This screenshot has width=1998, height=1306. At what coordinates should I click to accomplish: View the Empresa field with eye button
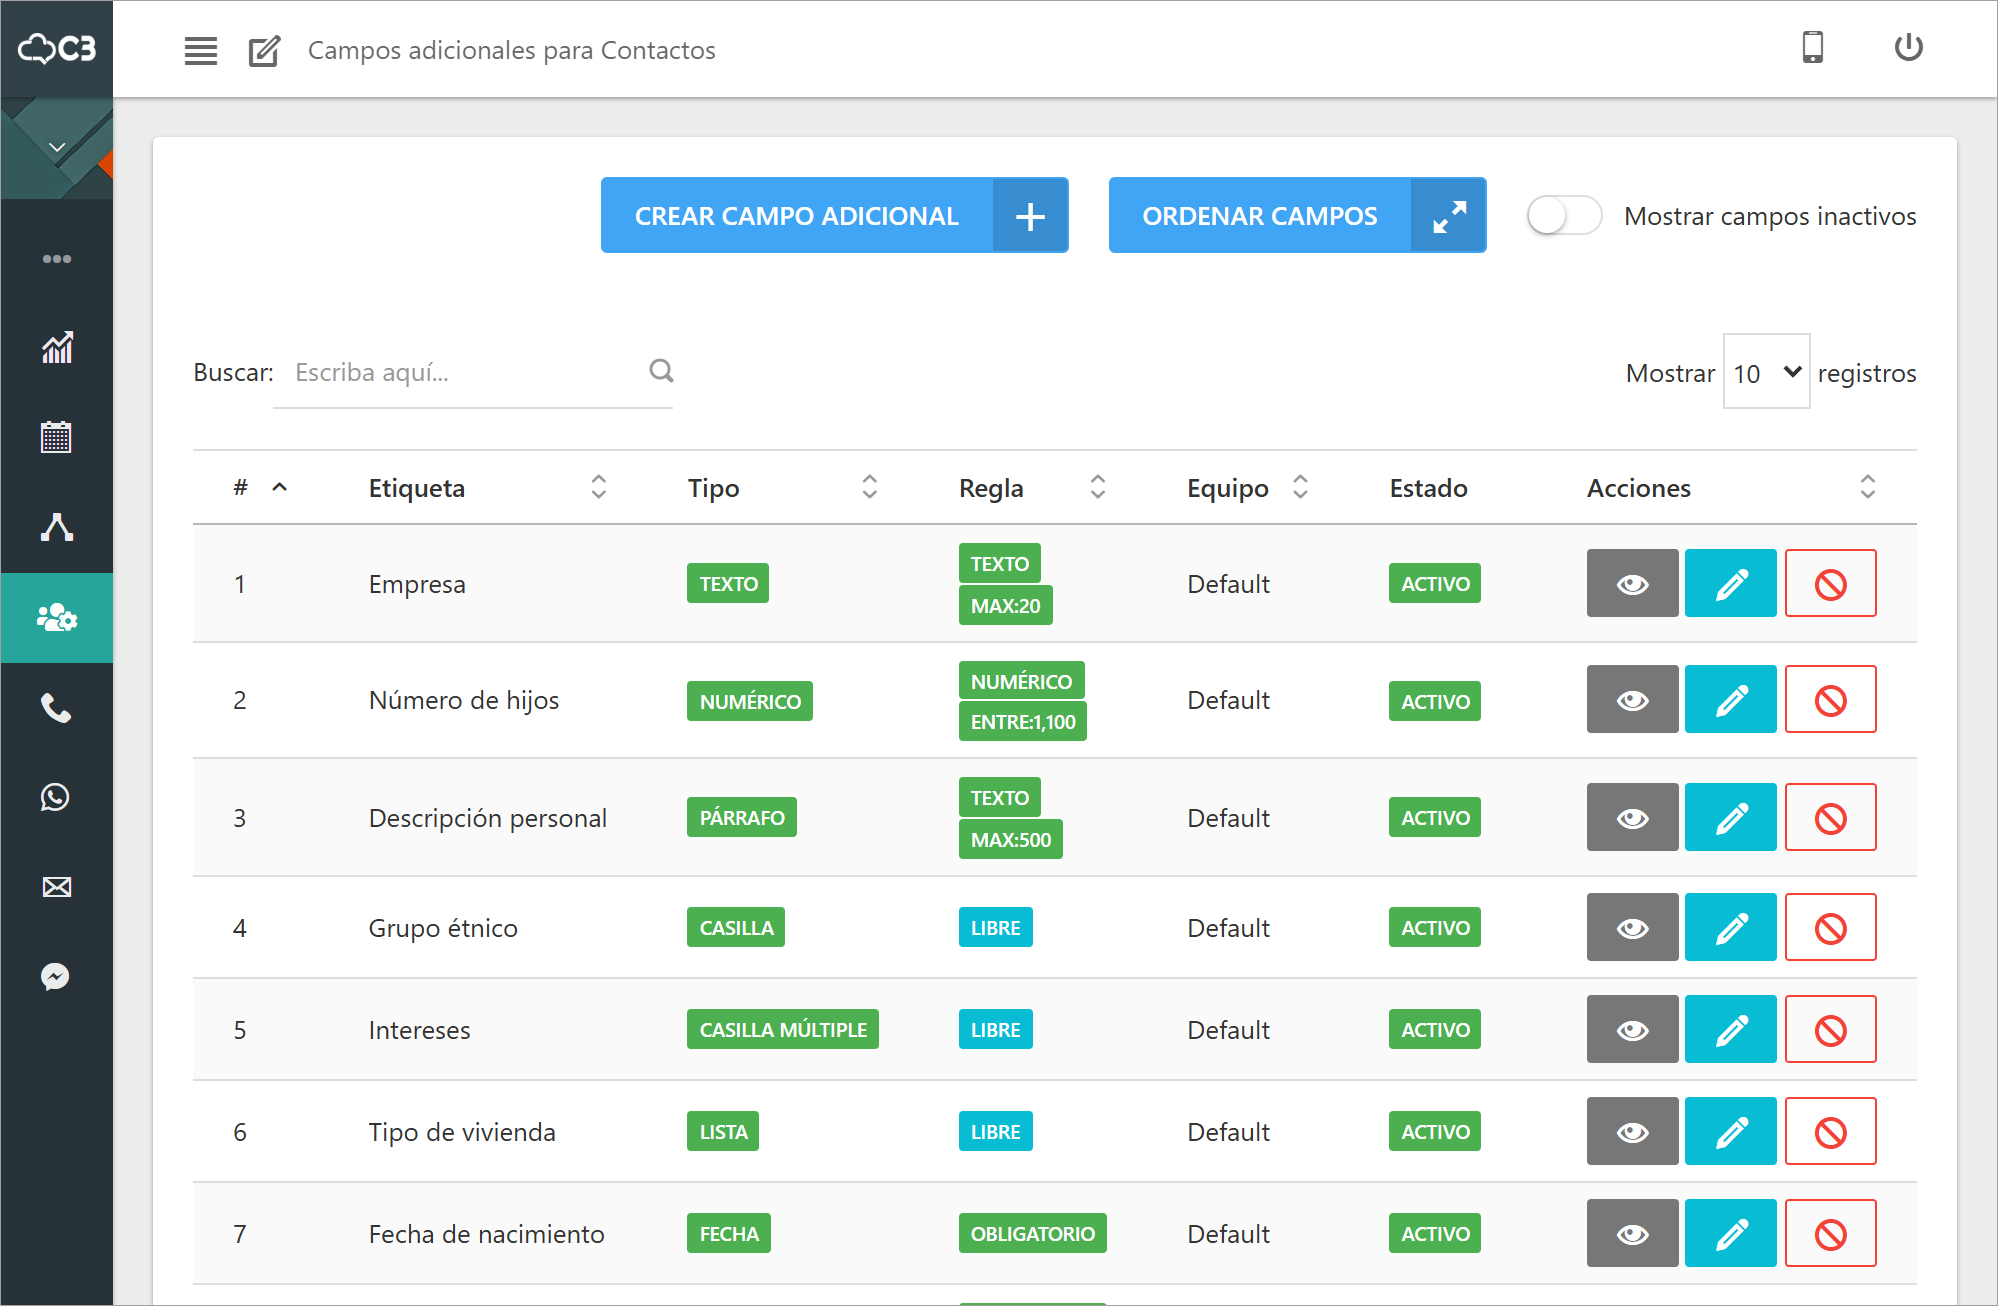coord(1632,584)
